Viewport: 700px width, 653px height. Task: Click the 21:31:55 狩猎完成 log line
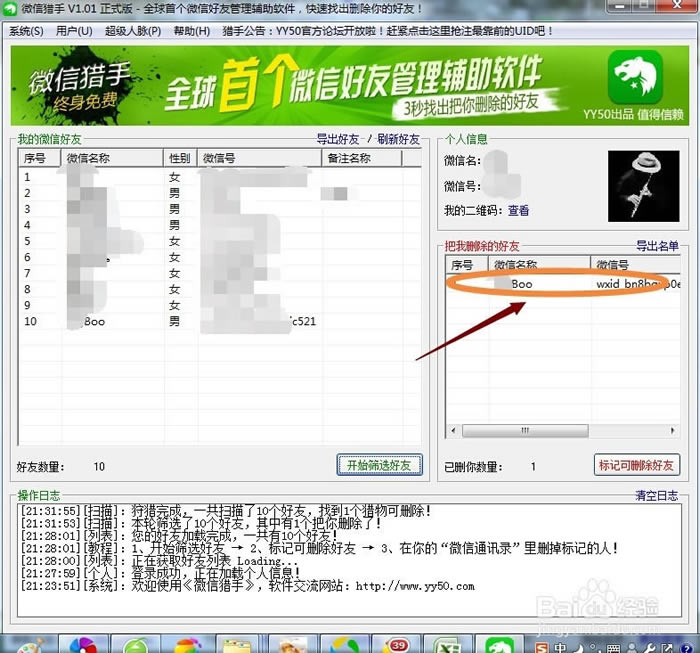click(225, 511)
